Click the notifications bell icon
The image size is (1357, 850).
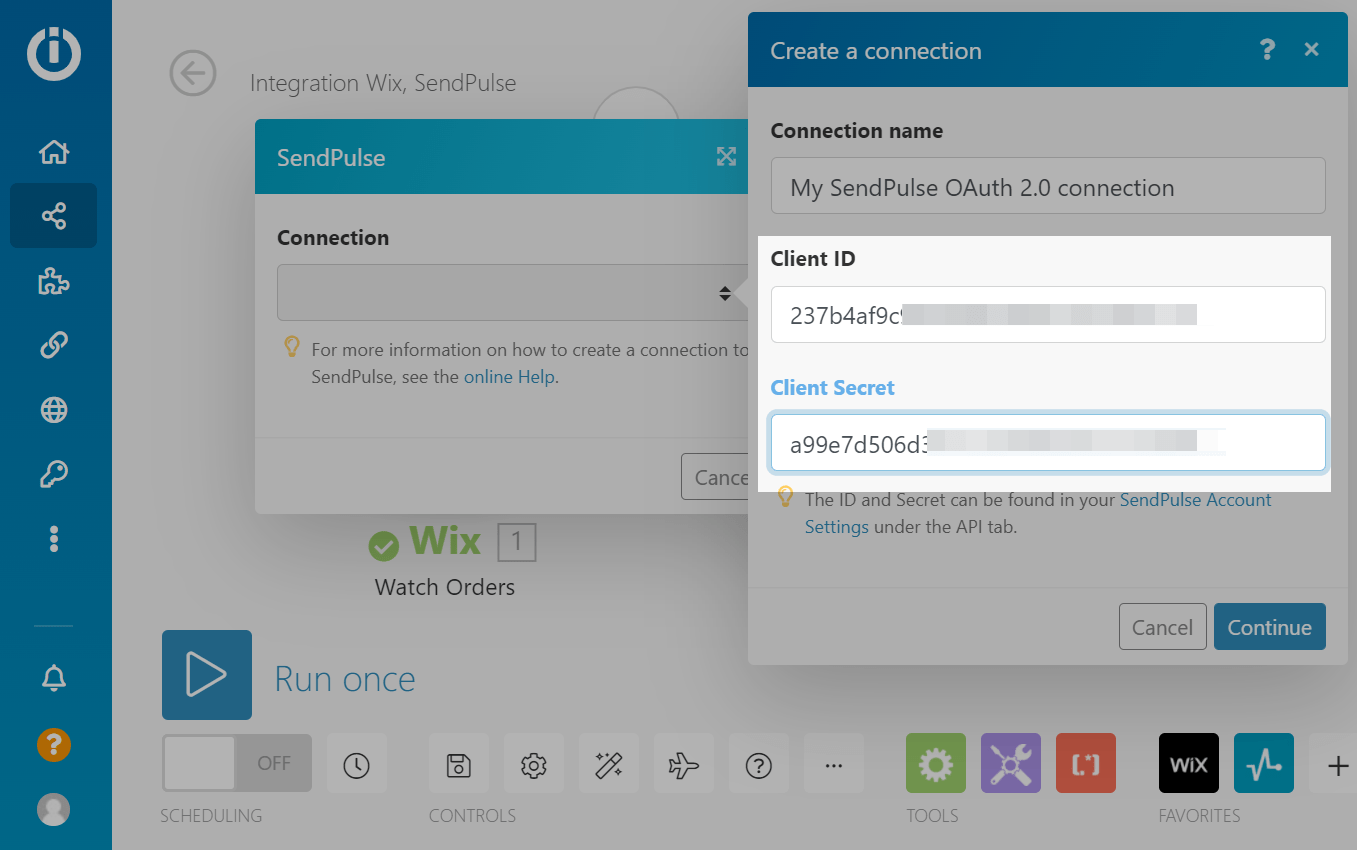54,678
